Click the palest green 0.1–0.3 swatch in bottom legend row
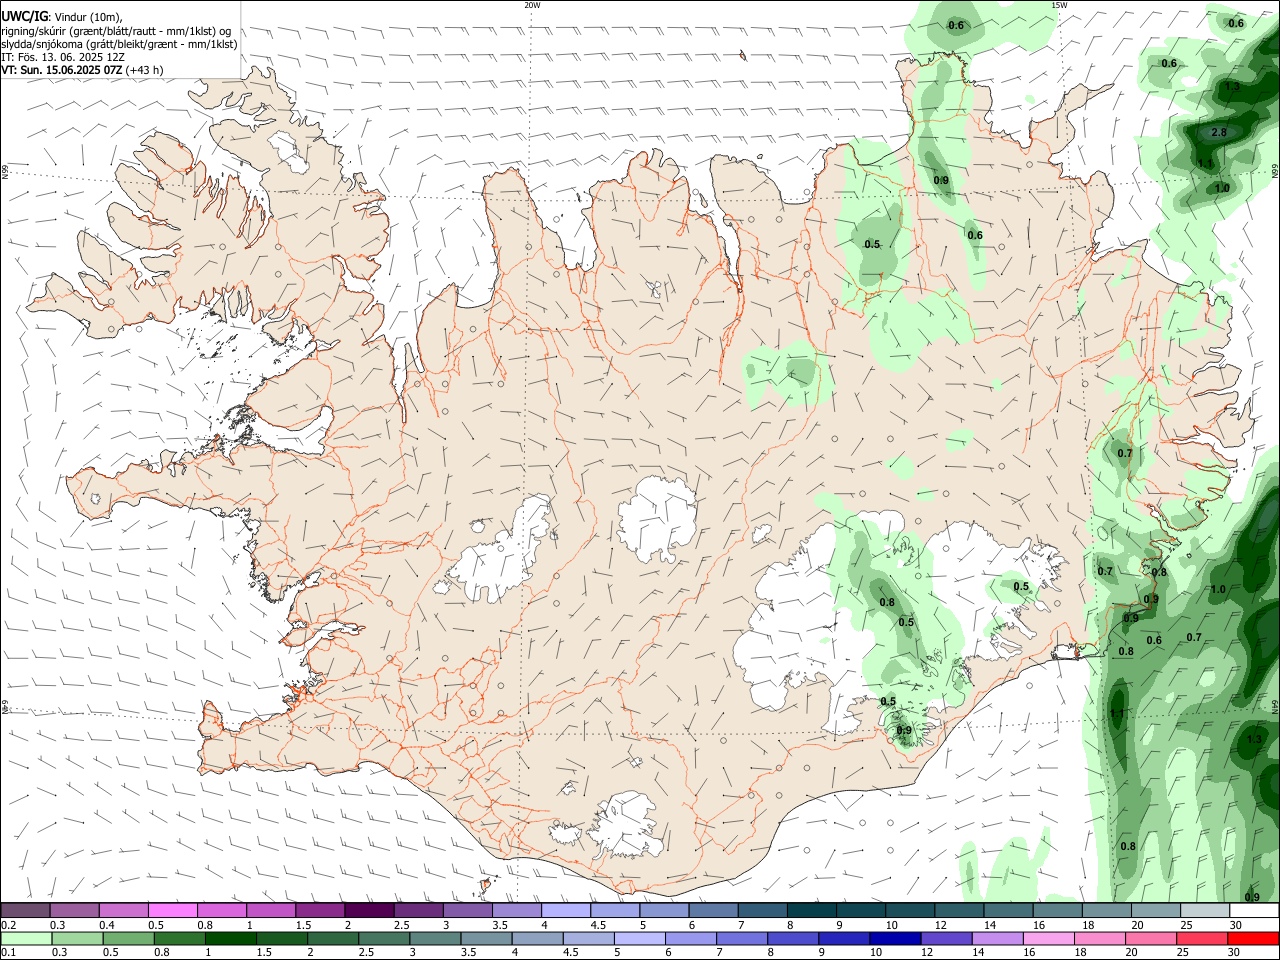1280x960 pixels. [27, 938]
